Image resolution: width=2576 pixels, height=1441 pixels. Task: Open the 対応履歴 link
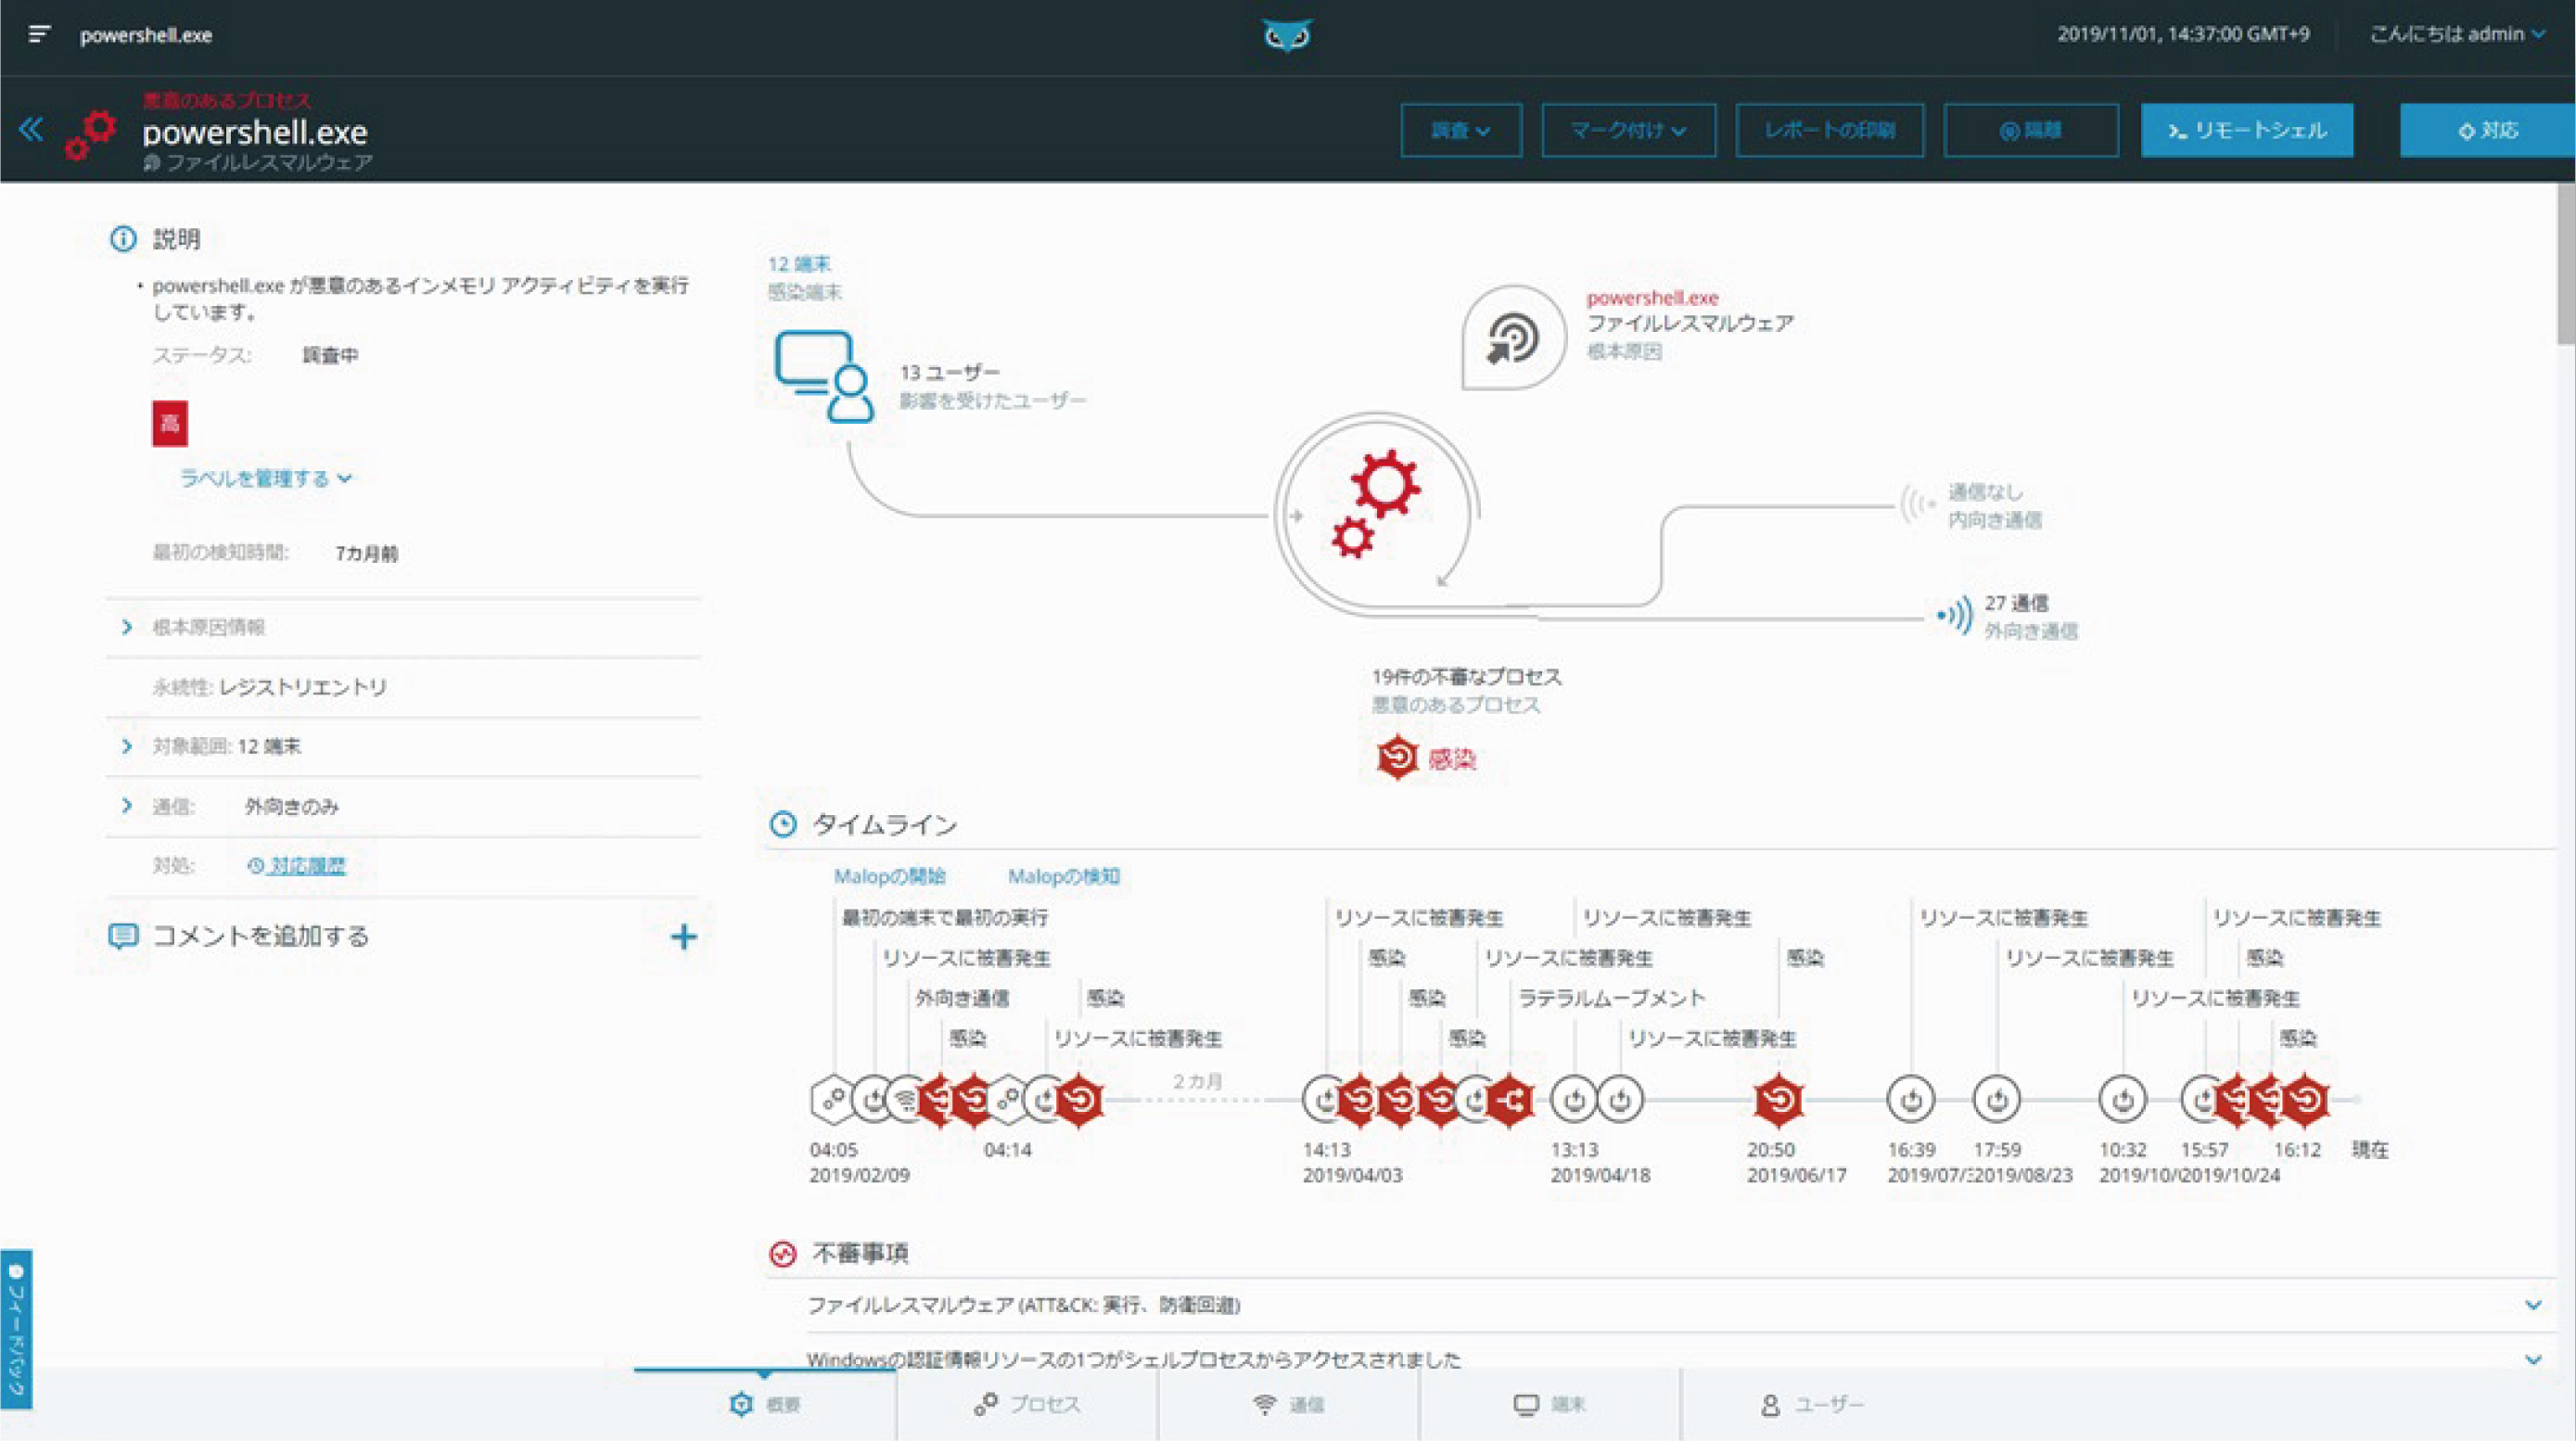click(x=296, y=865)
